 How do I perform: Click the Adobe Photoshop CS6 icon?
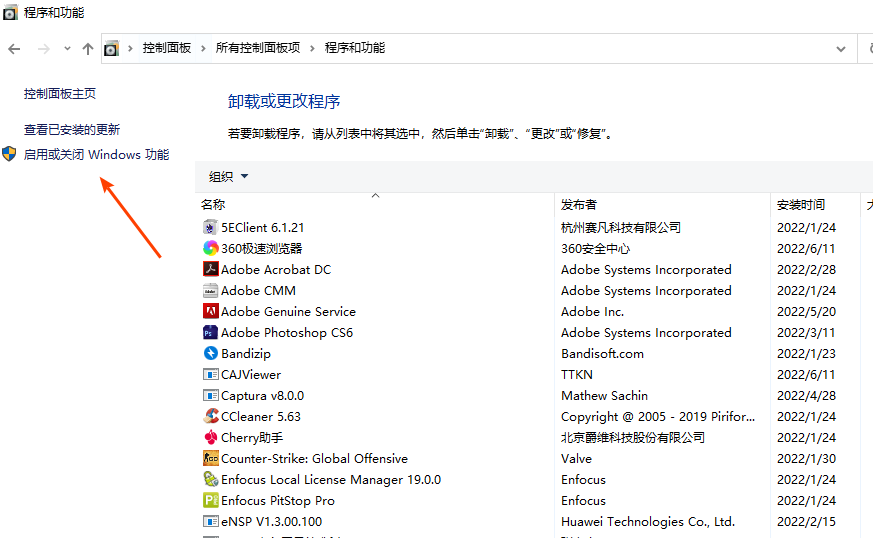point(210,332)
